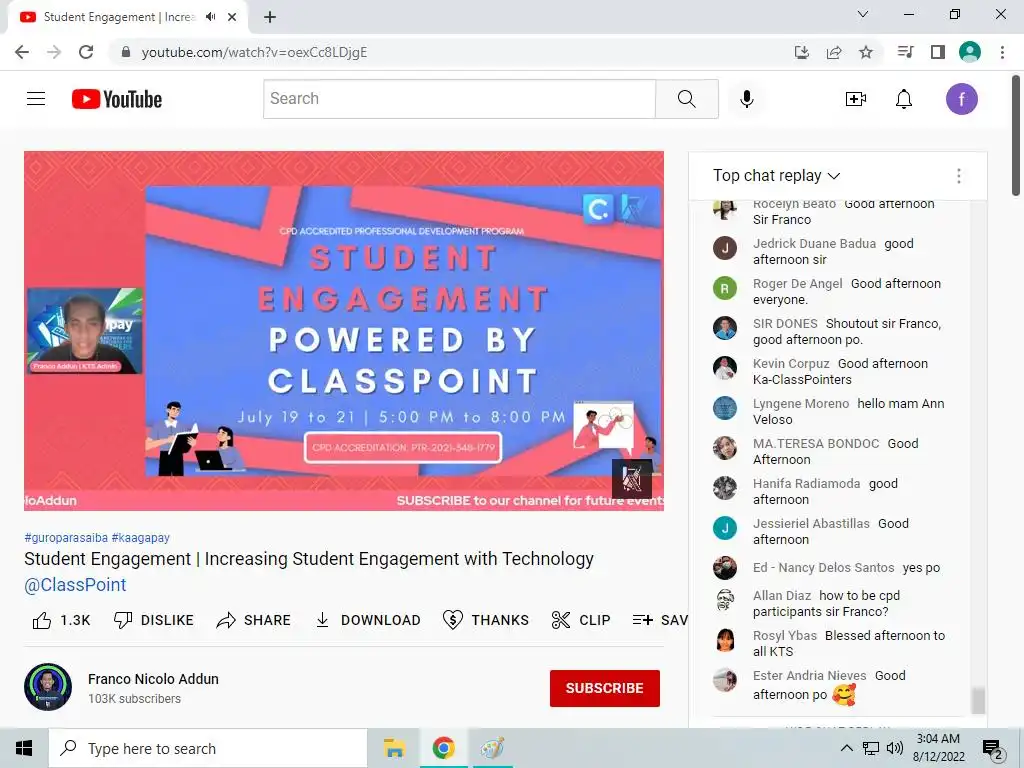Viewport: 1024px width, 768px height.
Task: Open #guroparasaiba hashtag
Action: 66,537
